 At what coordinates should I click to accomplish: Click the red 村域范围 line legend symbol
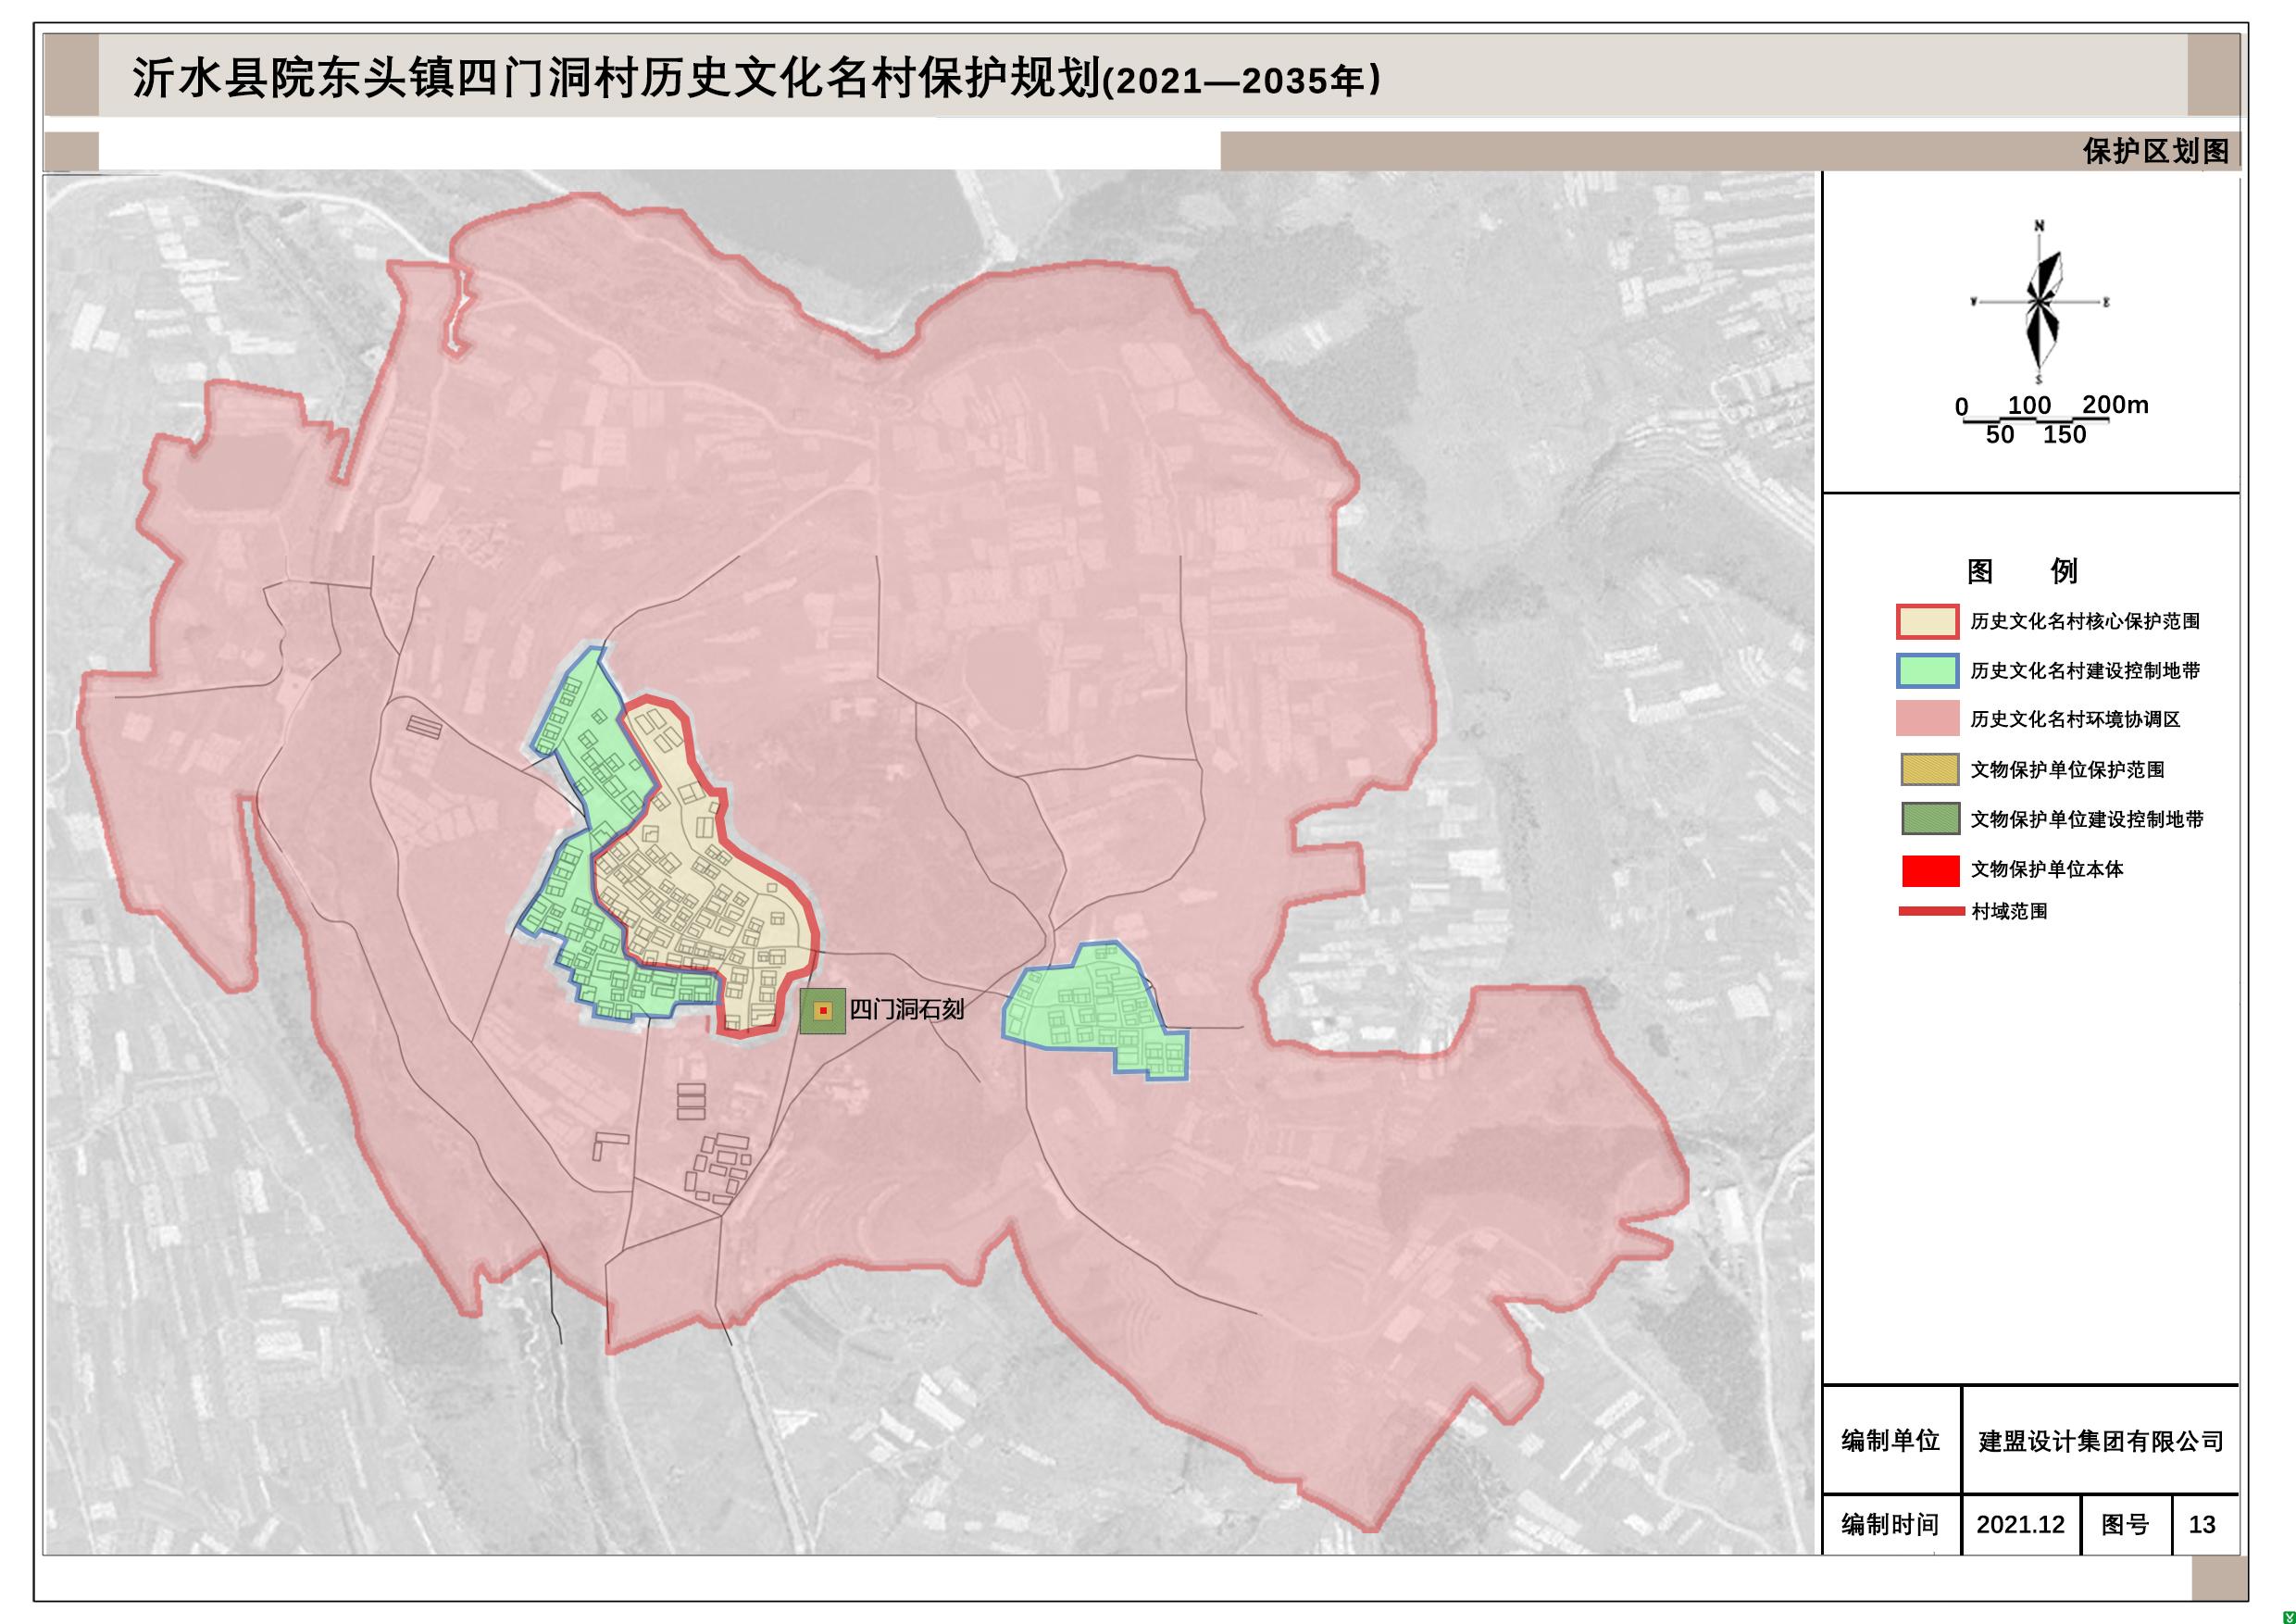pyautogui.click(x=1930, y=911)
